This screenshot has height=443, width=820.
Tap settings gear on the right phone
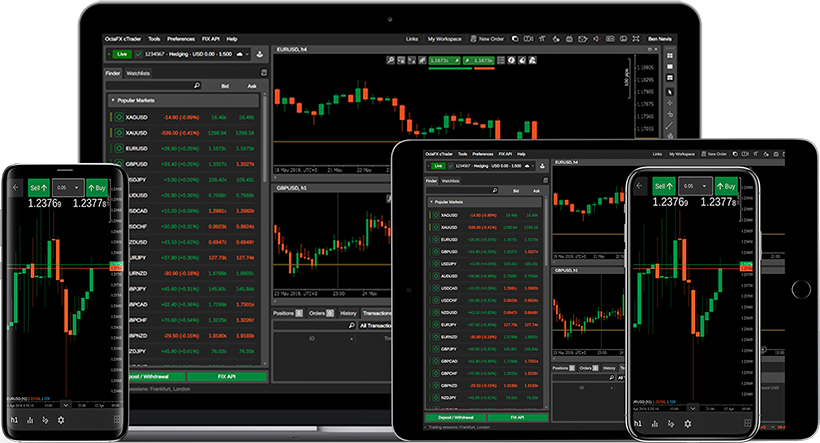coord(688,424)
